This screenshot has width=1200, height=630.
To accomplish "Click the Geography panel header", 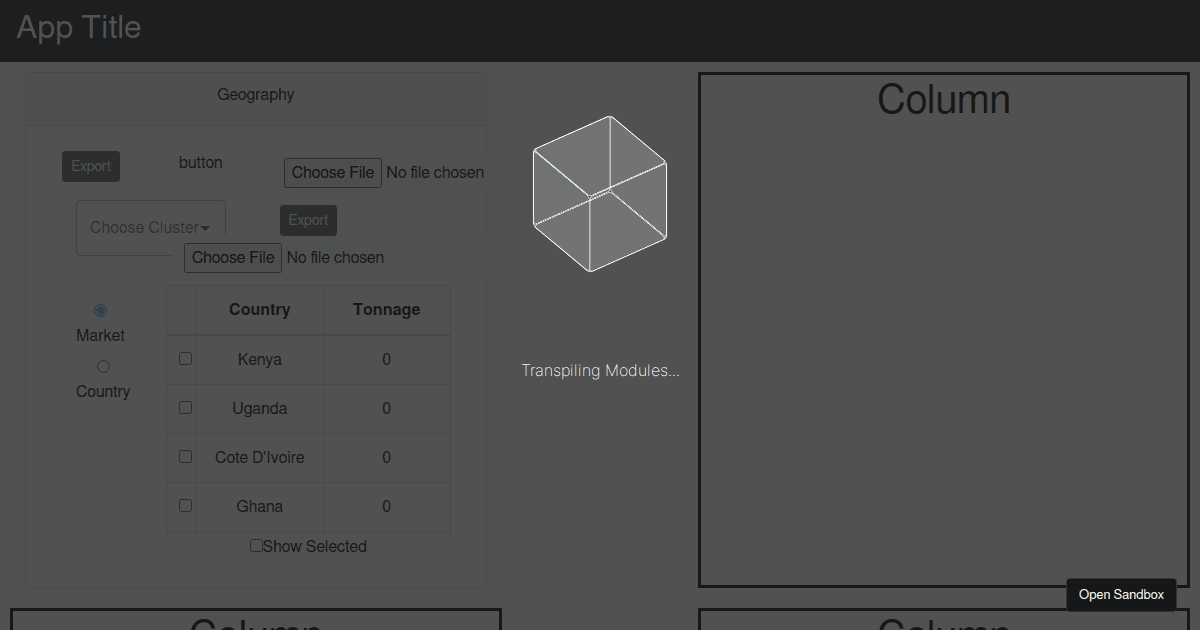I will [256, 94].
